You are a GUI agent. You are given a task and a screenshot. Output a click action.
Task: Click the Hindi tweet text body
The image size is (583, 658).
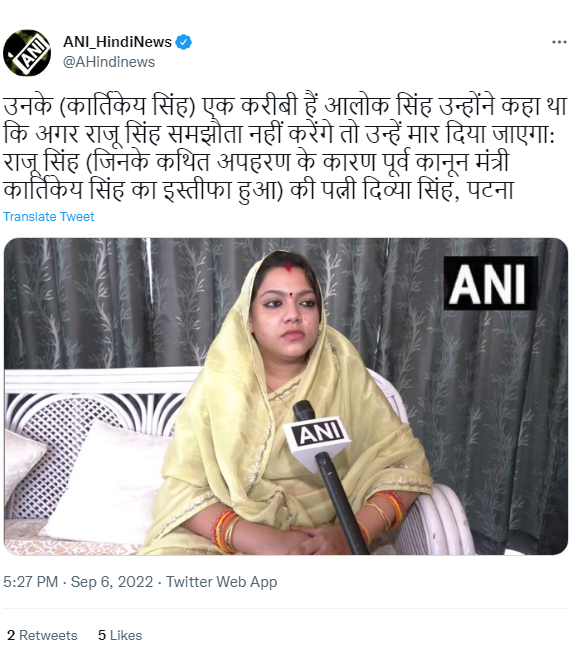click(x=285, y=148)
